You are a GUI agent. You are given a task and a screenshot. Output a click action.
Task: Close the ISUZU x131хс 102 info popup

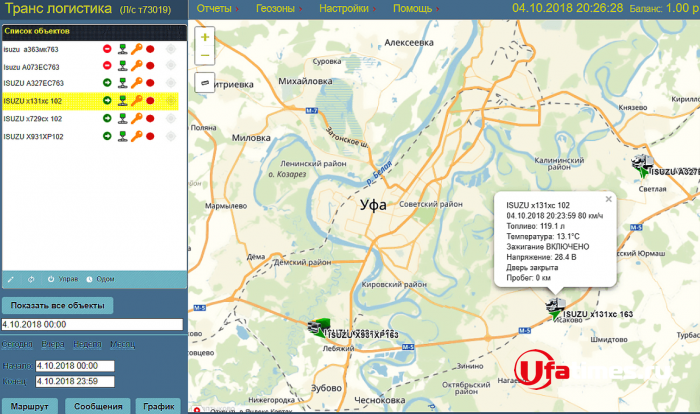point(608,199)
